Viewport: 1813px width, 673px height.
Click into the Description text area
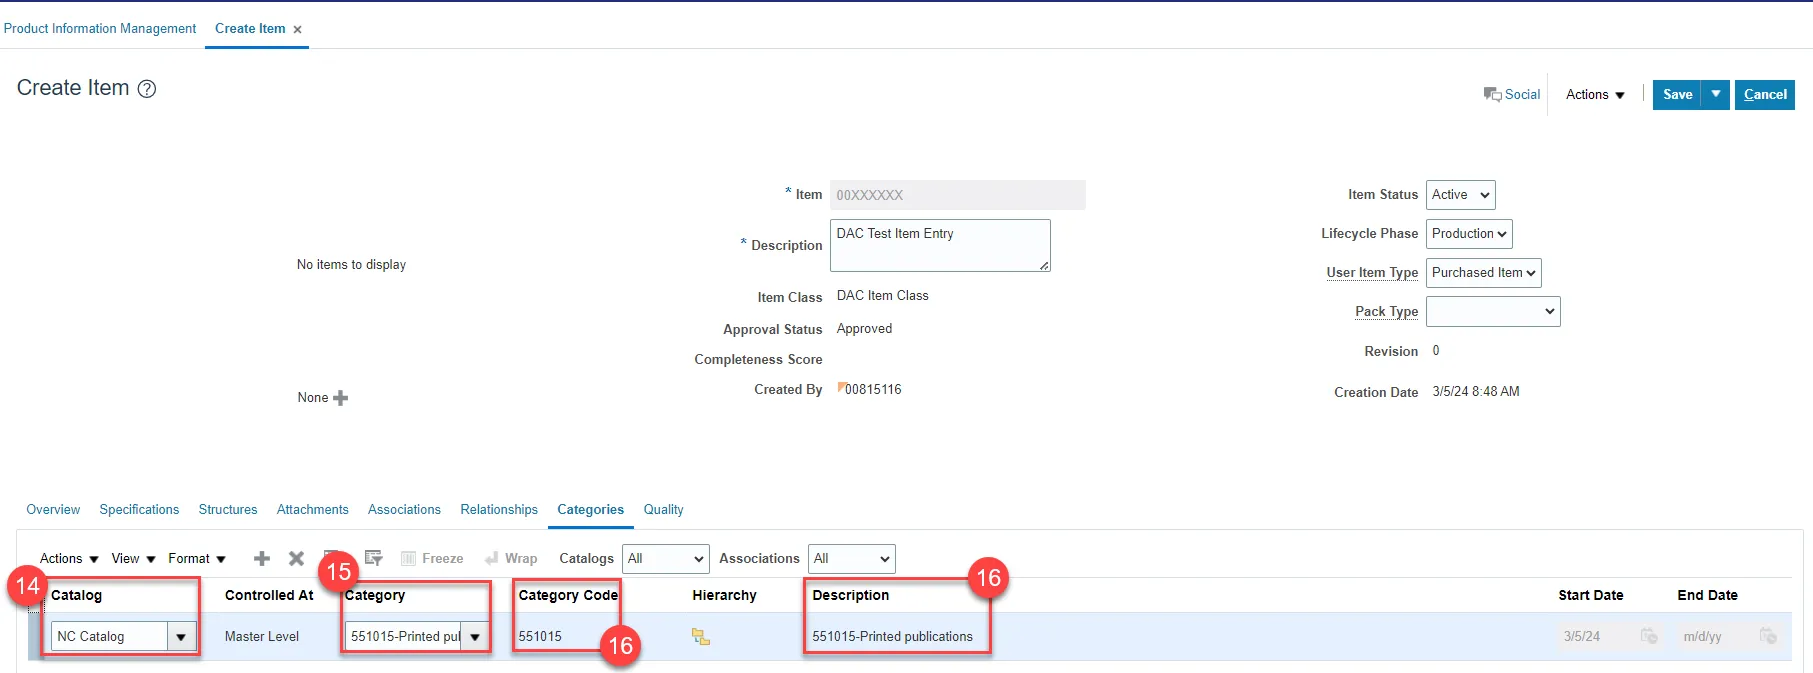tap(939, 246)
